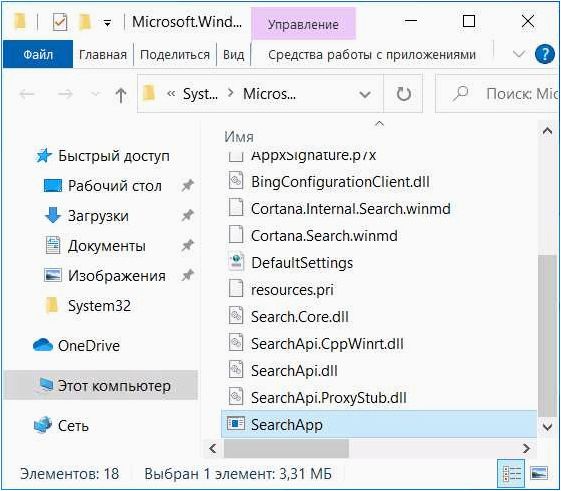
Task: Open the Средства работы с приложениями tab
Action: click(372, 55)
